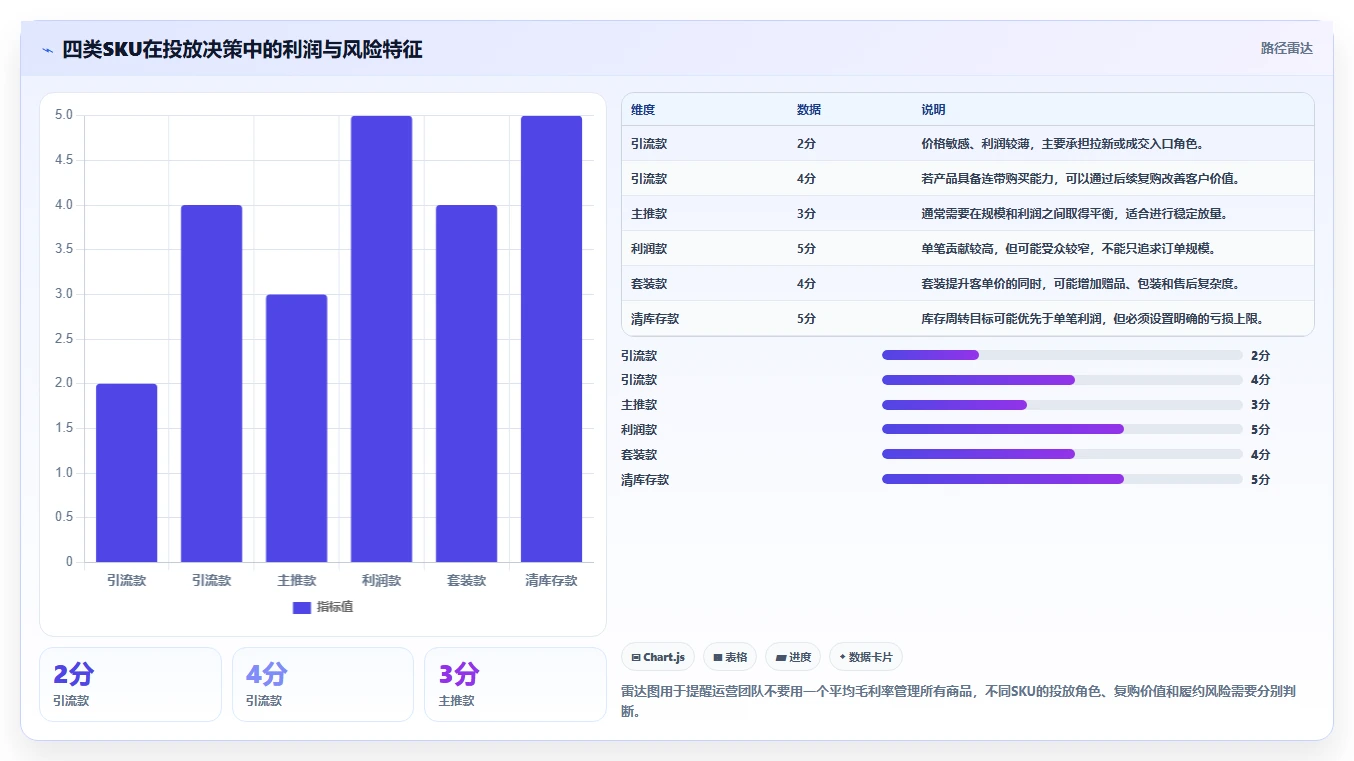Screen dimensions: 1354x761
Task: Click the 进度 tag chip
Action: click(793, 657)
